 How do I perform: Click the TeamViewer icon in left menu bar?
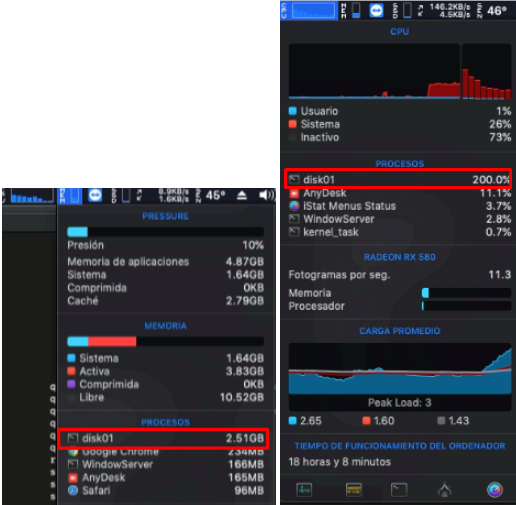tap(95, 195)
